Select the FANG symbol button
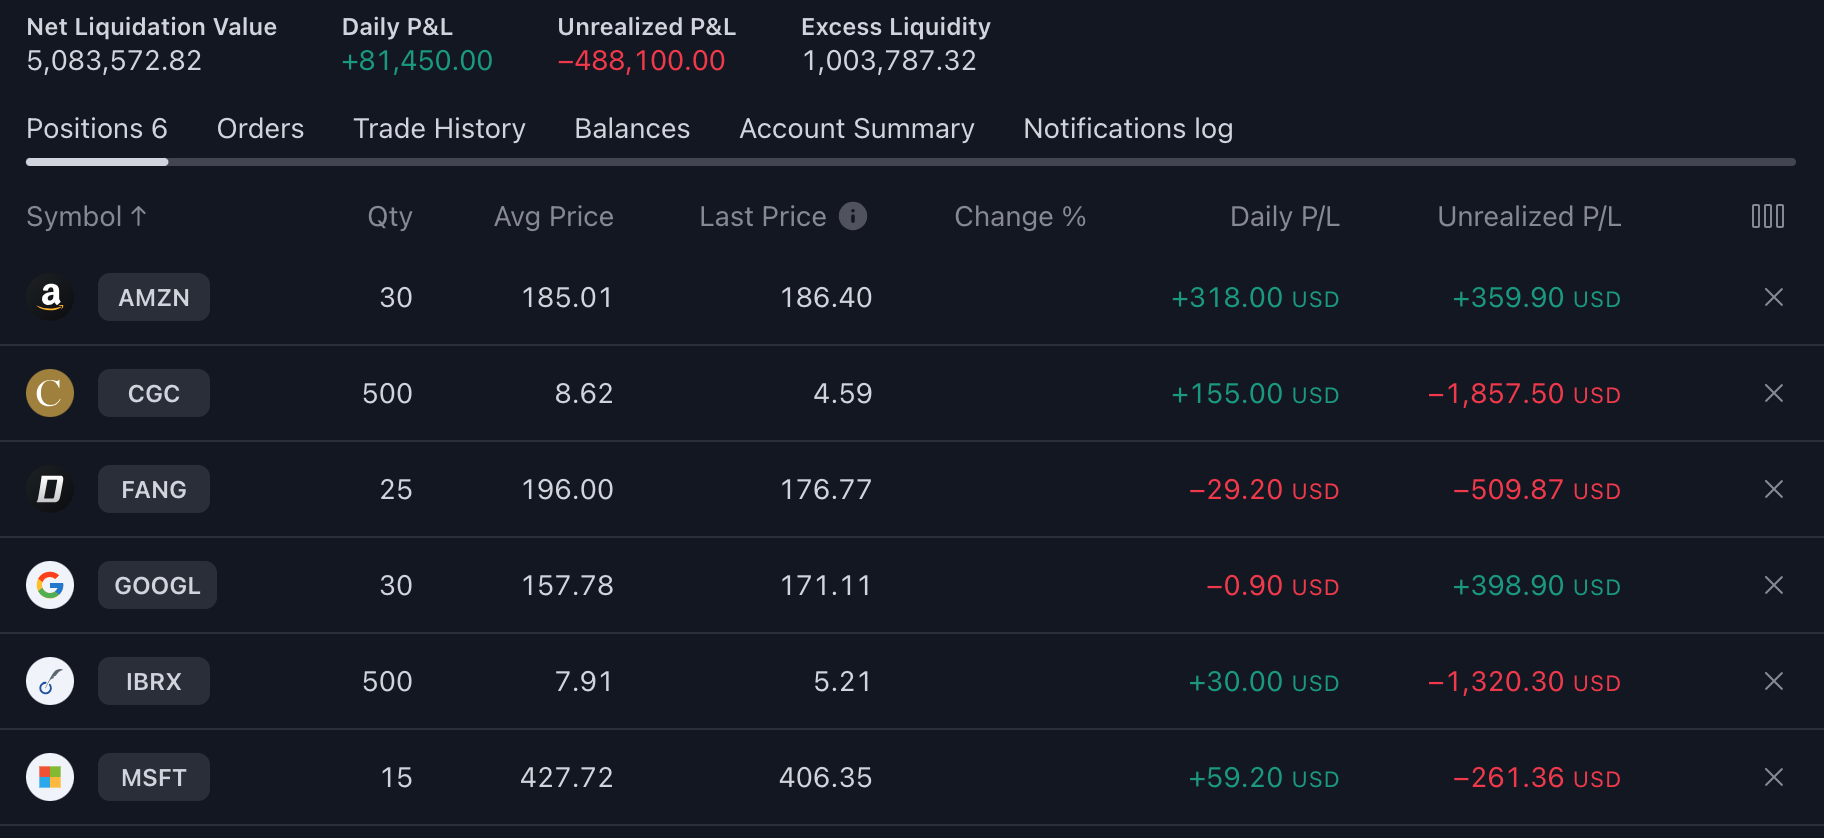Viewport: 1824px width, 838px height. tap(154, 489)
